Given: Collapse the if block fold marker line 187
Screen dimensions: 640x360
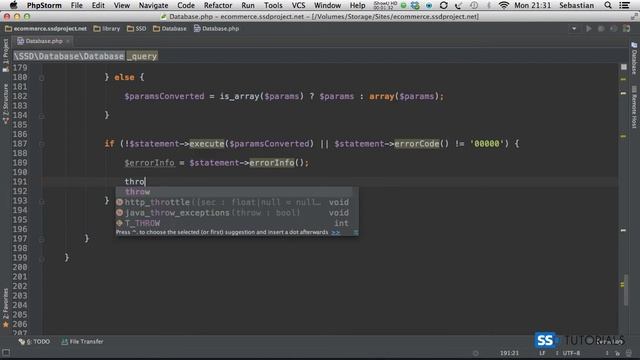Looking at the screenshot, I should pos(42,144).
